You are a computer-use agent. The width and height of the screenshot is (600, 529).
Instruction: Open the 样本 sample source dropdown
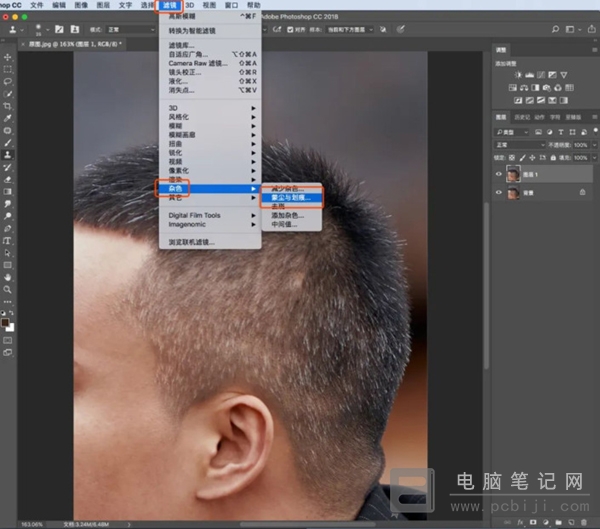tap(350, 29)
